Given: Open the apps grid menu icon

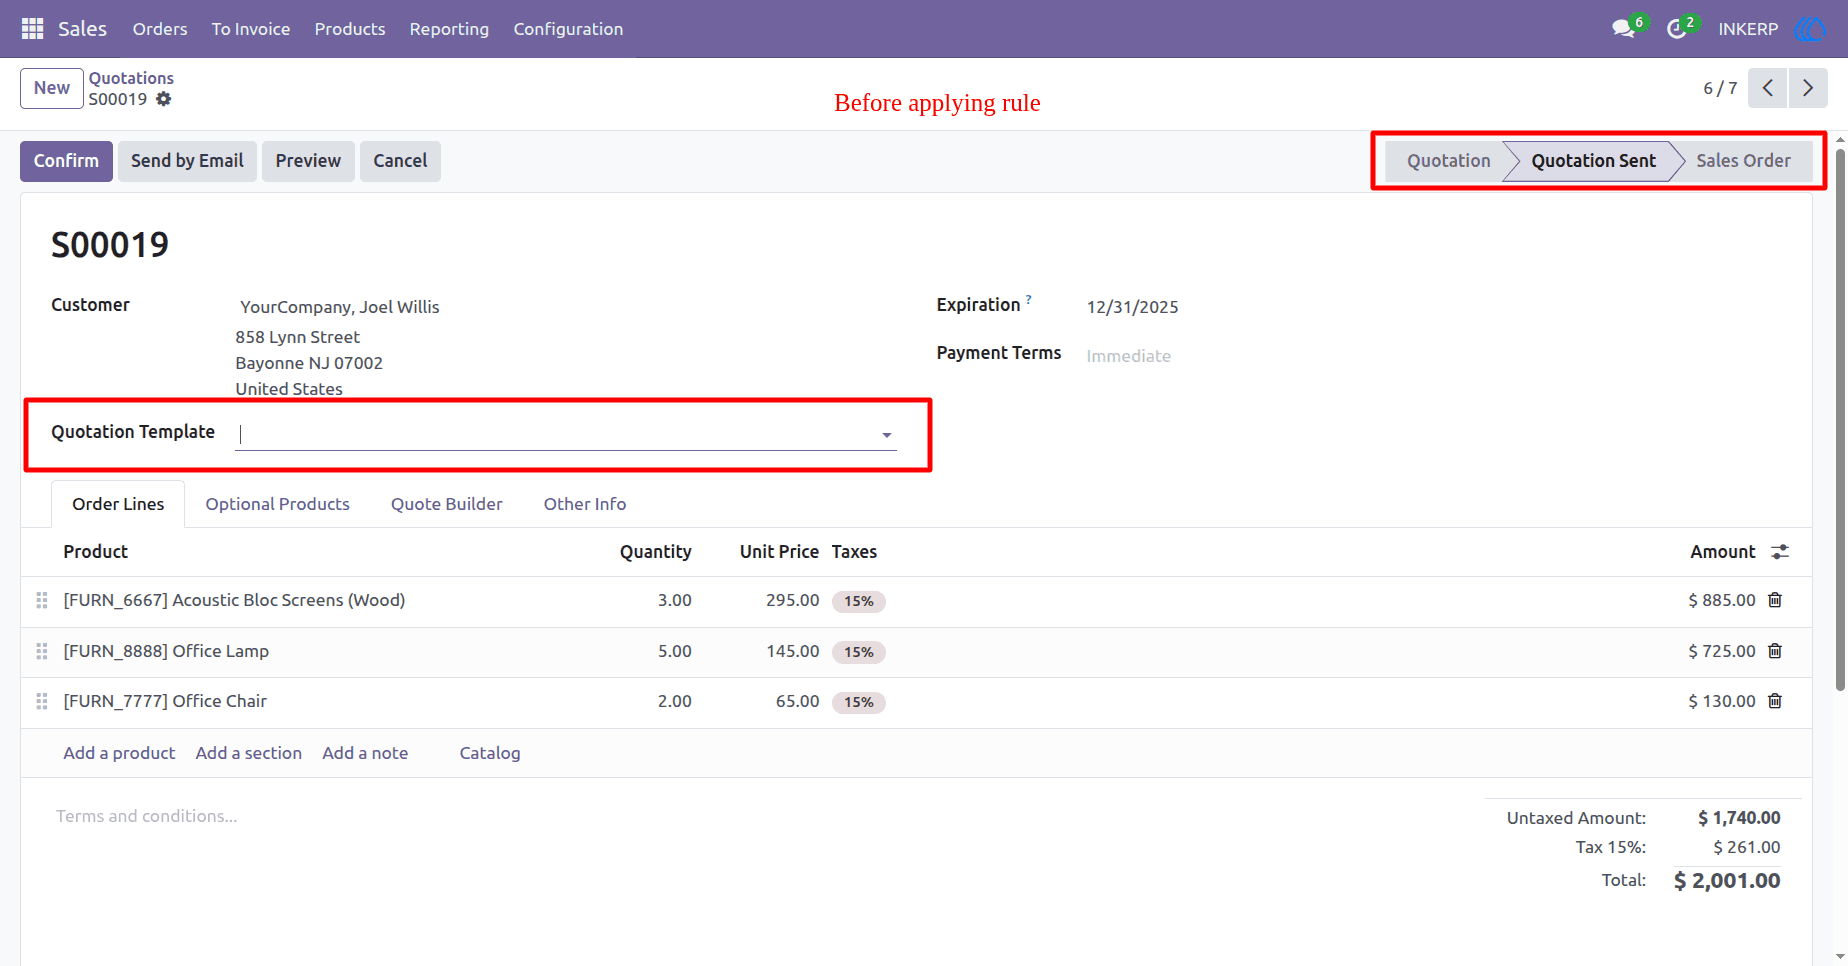Looking at the screenshot, I should click(x=32, y=29).
